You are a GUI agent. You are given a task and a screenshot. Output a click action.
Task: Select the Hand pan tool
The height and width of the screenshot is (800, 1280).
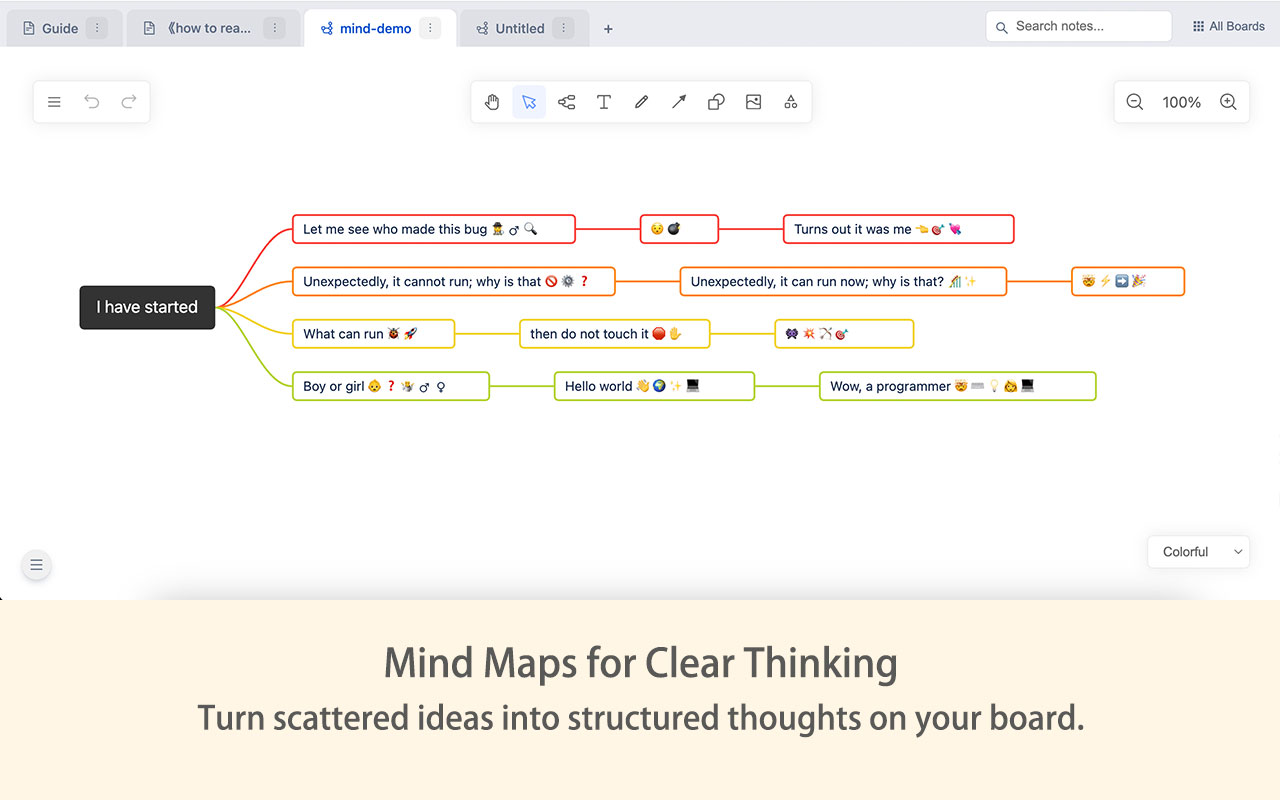492,102
